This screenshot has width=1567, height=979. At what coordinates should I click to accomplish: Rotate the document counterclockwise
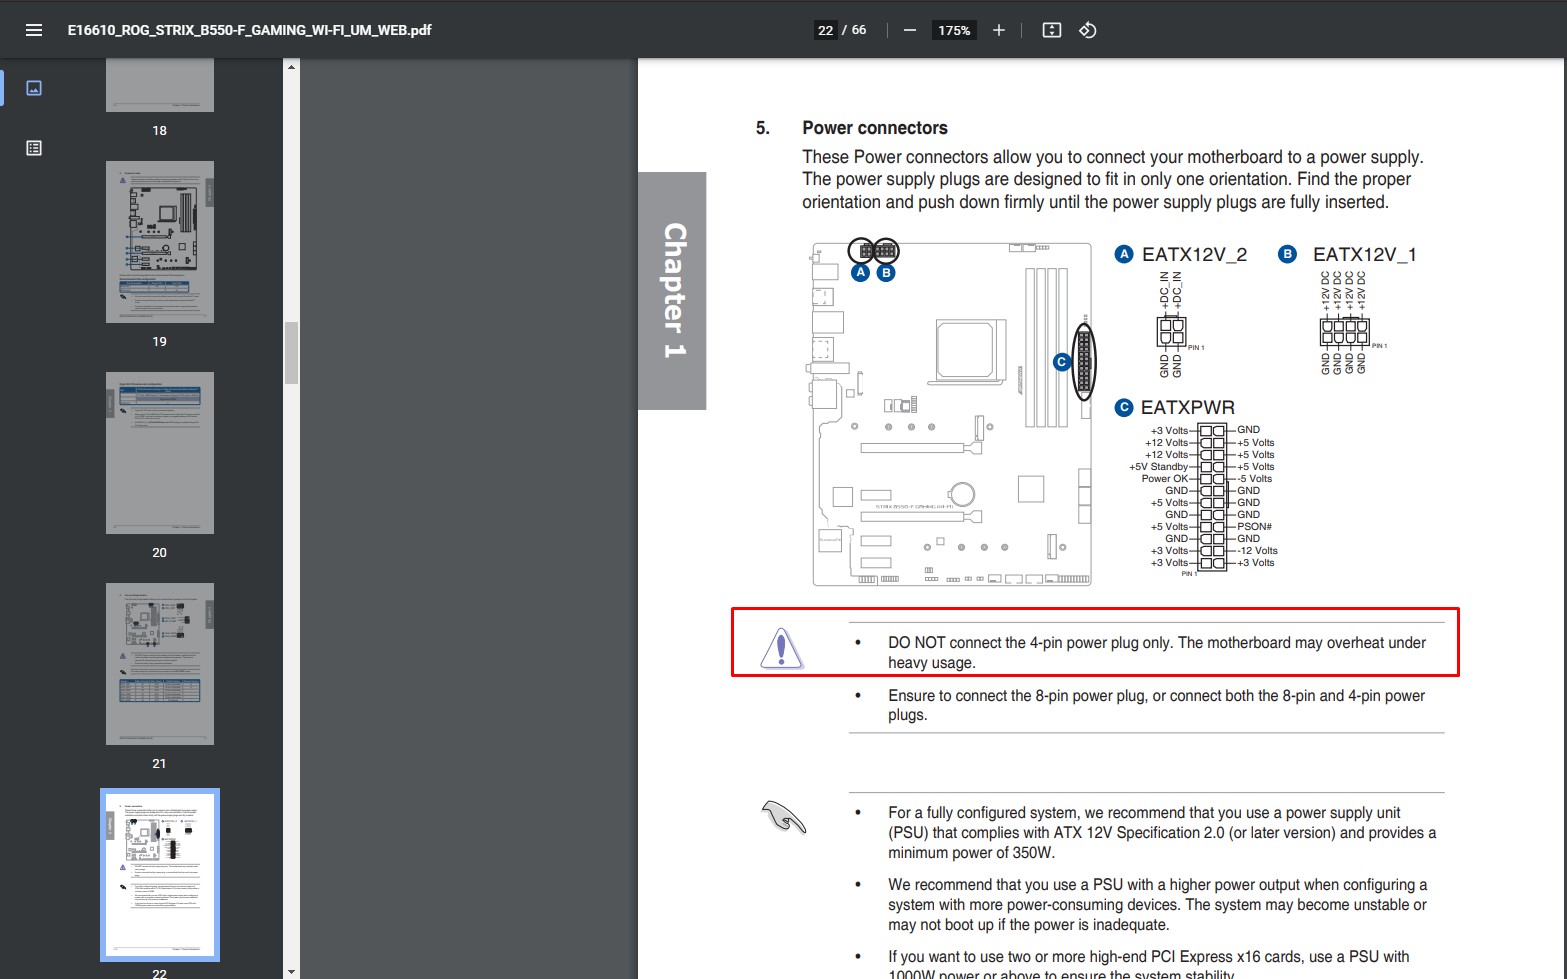(1088, 30)
